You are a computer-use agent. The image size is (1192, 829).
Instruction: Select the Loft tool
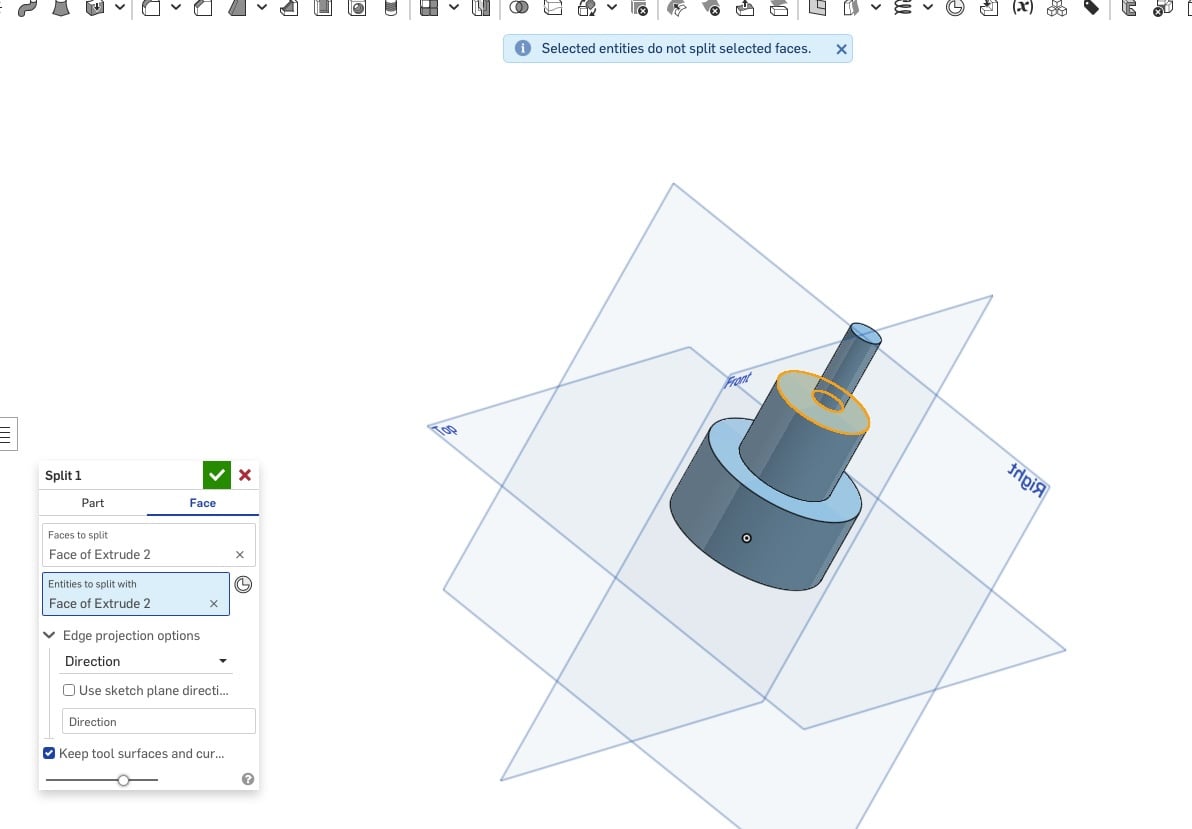coord(61,8)
